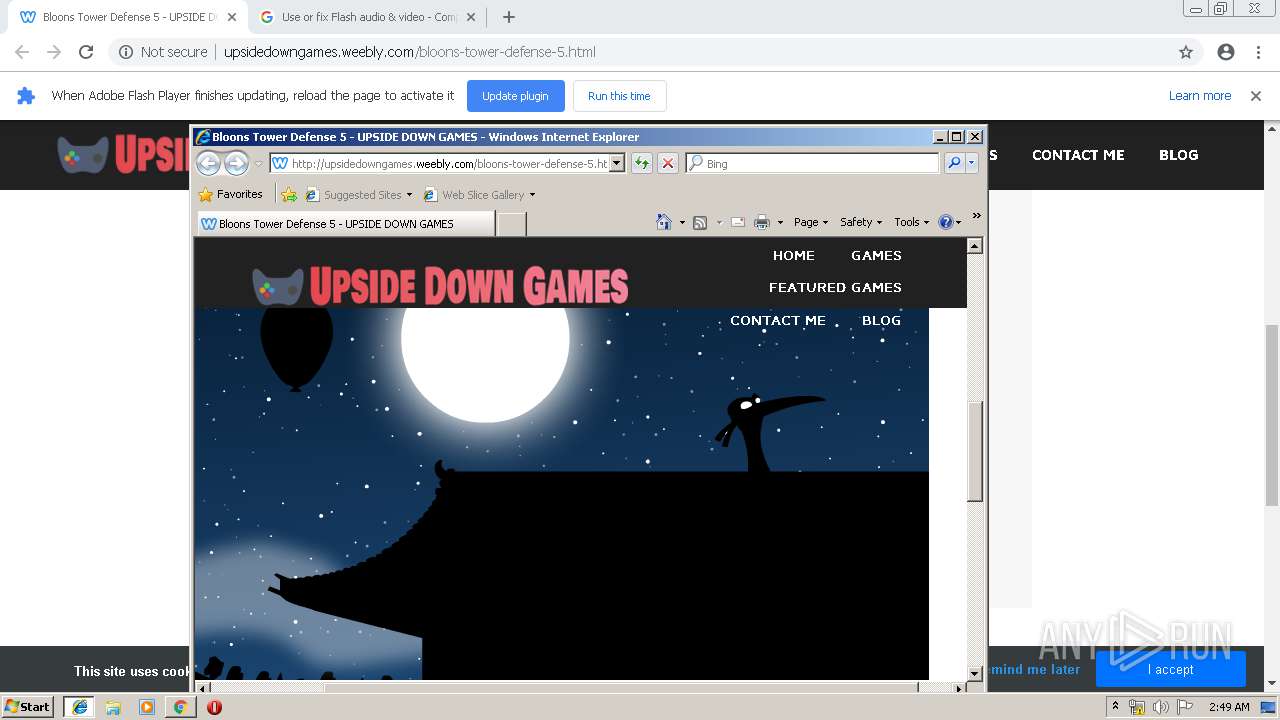View site info for Not secure
This screenshot has width=1280, height=720.
tap(163, 52)
